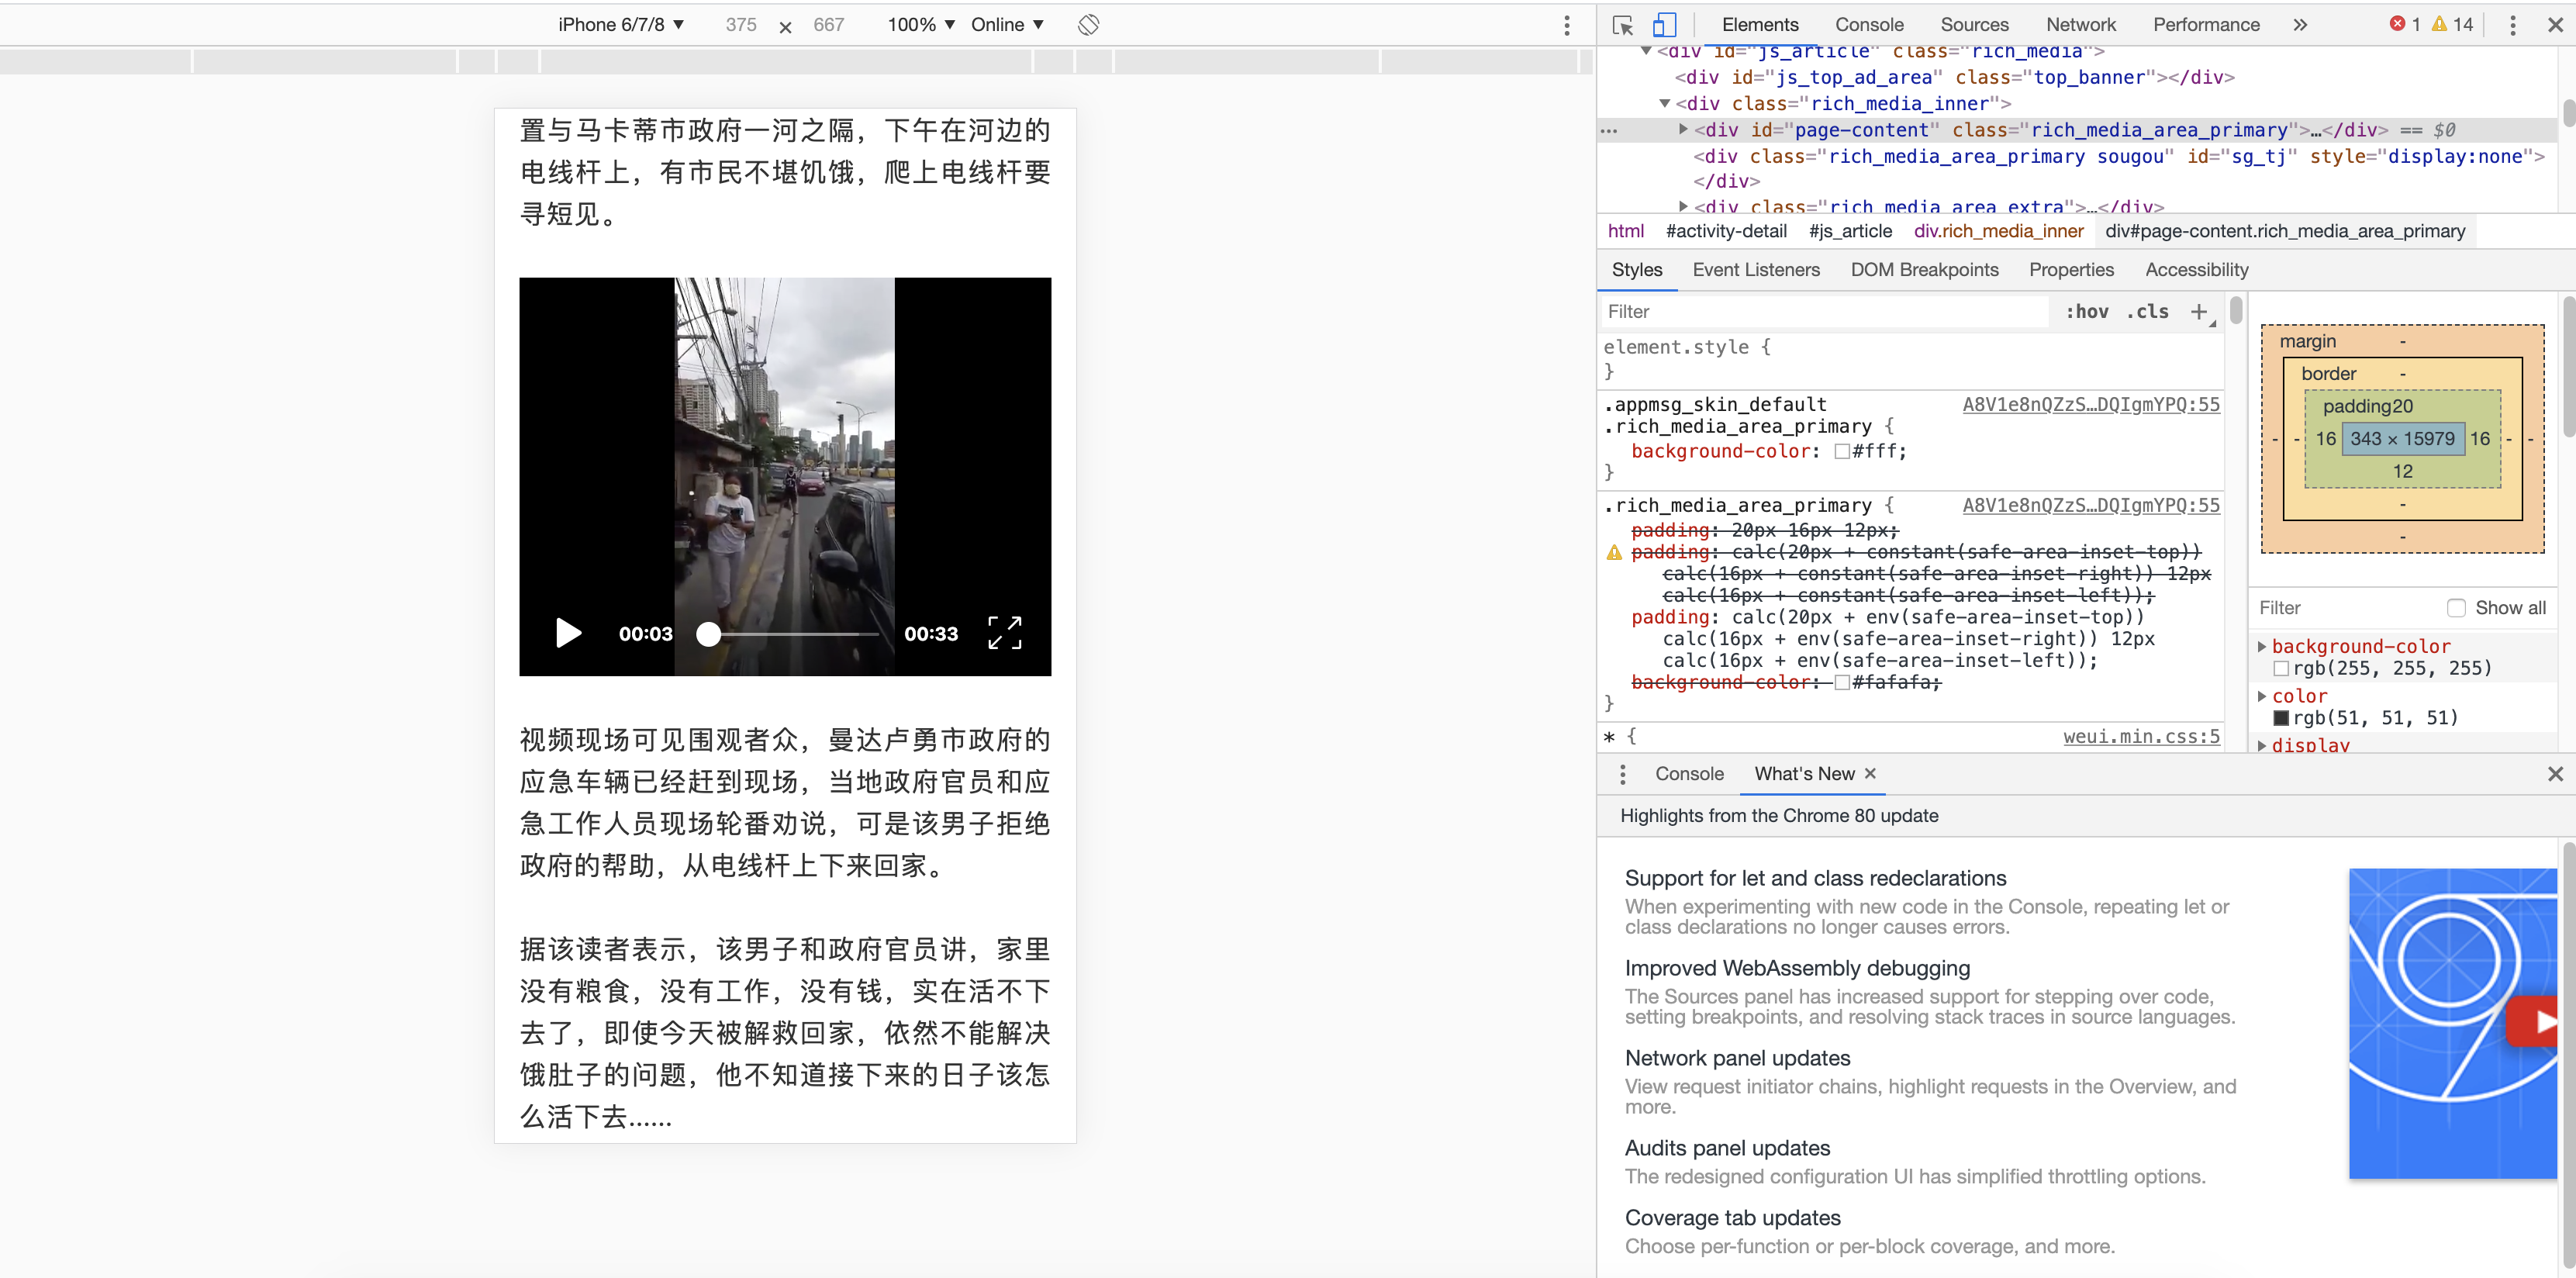The width and height of the screenshot is (2576, 1278).
Task: Toggle the :hov element state button
Action: click(x=2087, y=312)
